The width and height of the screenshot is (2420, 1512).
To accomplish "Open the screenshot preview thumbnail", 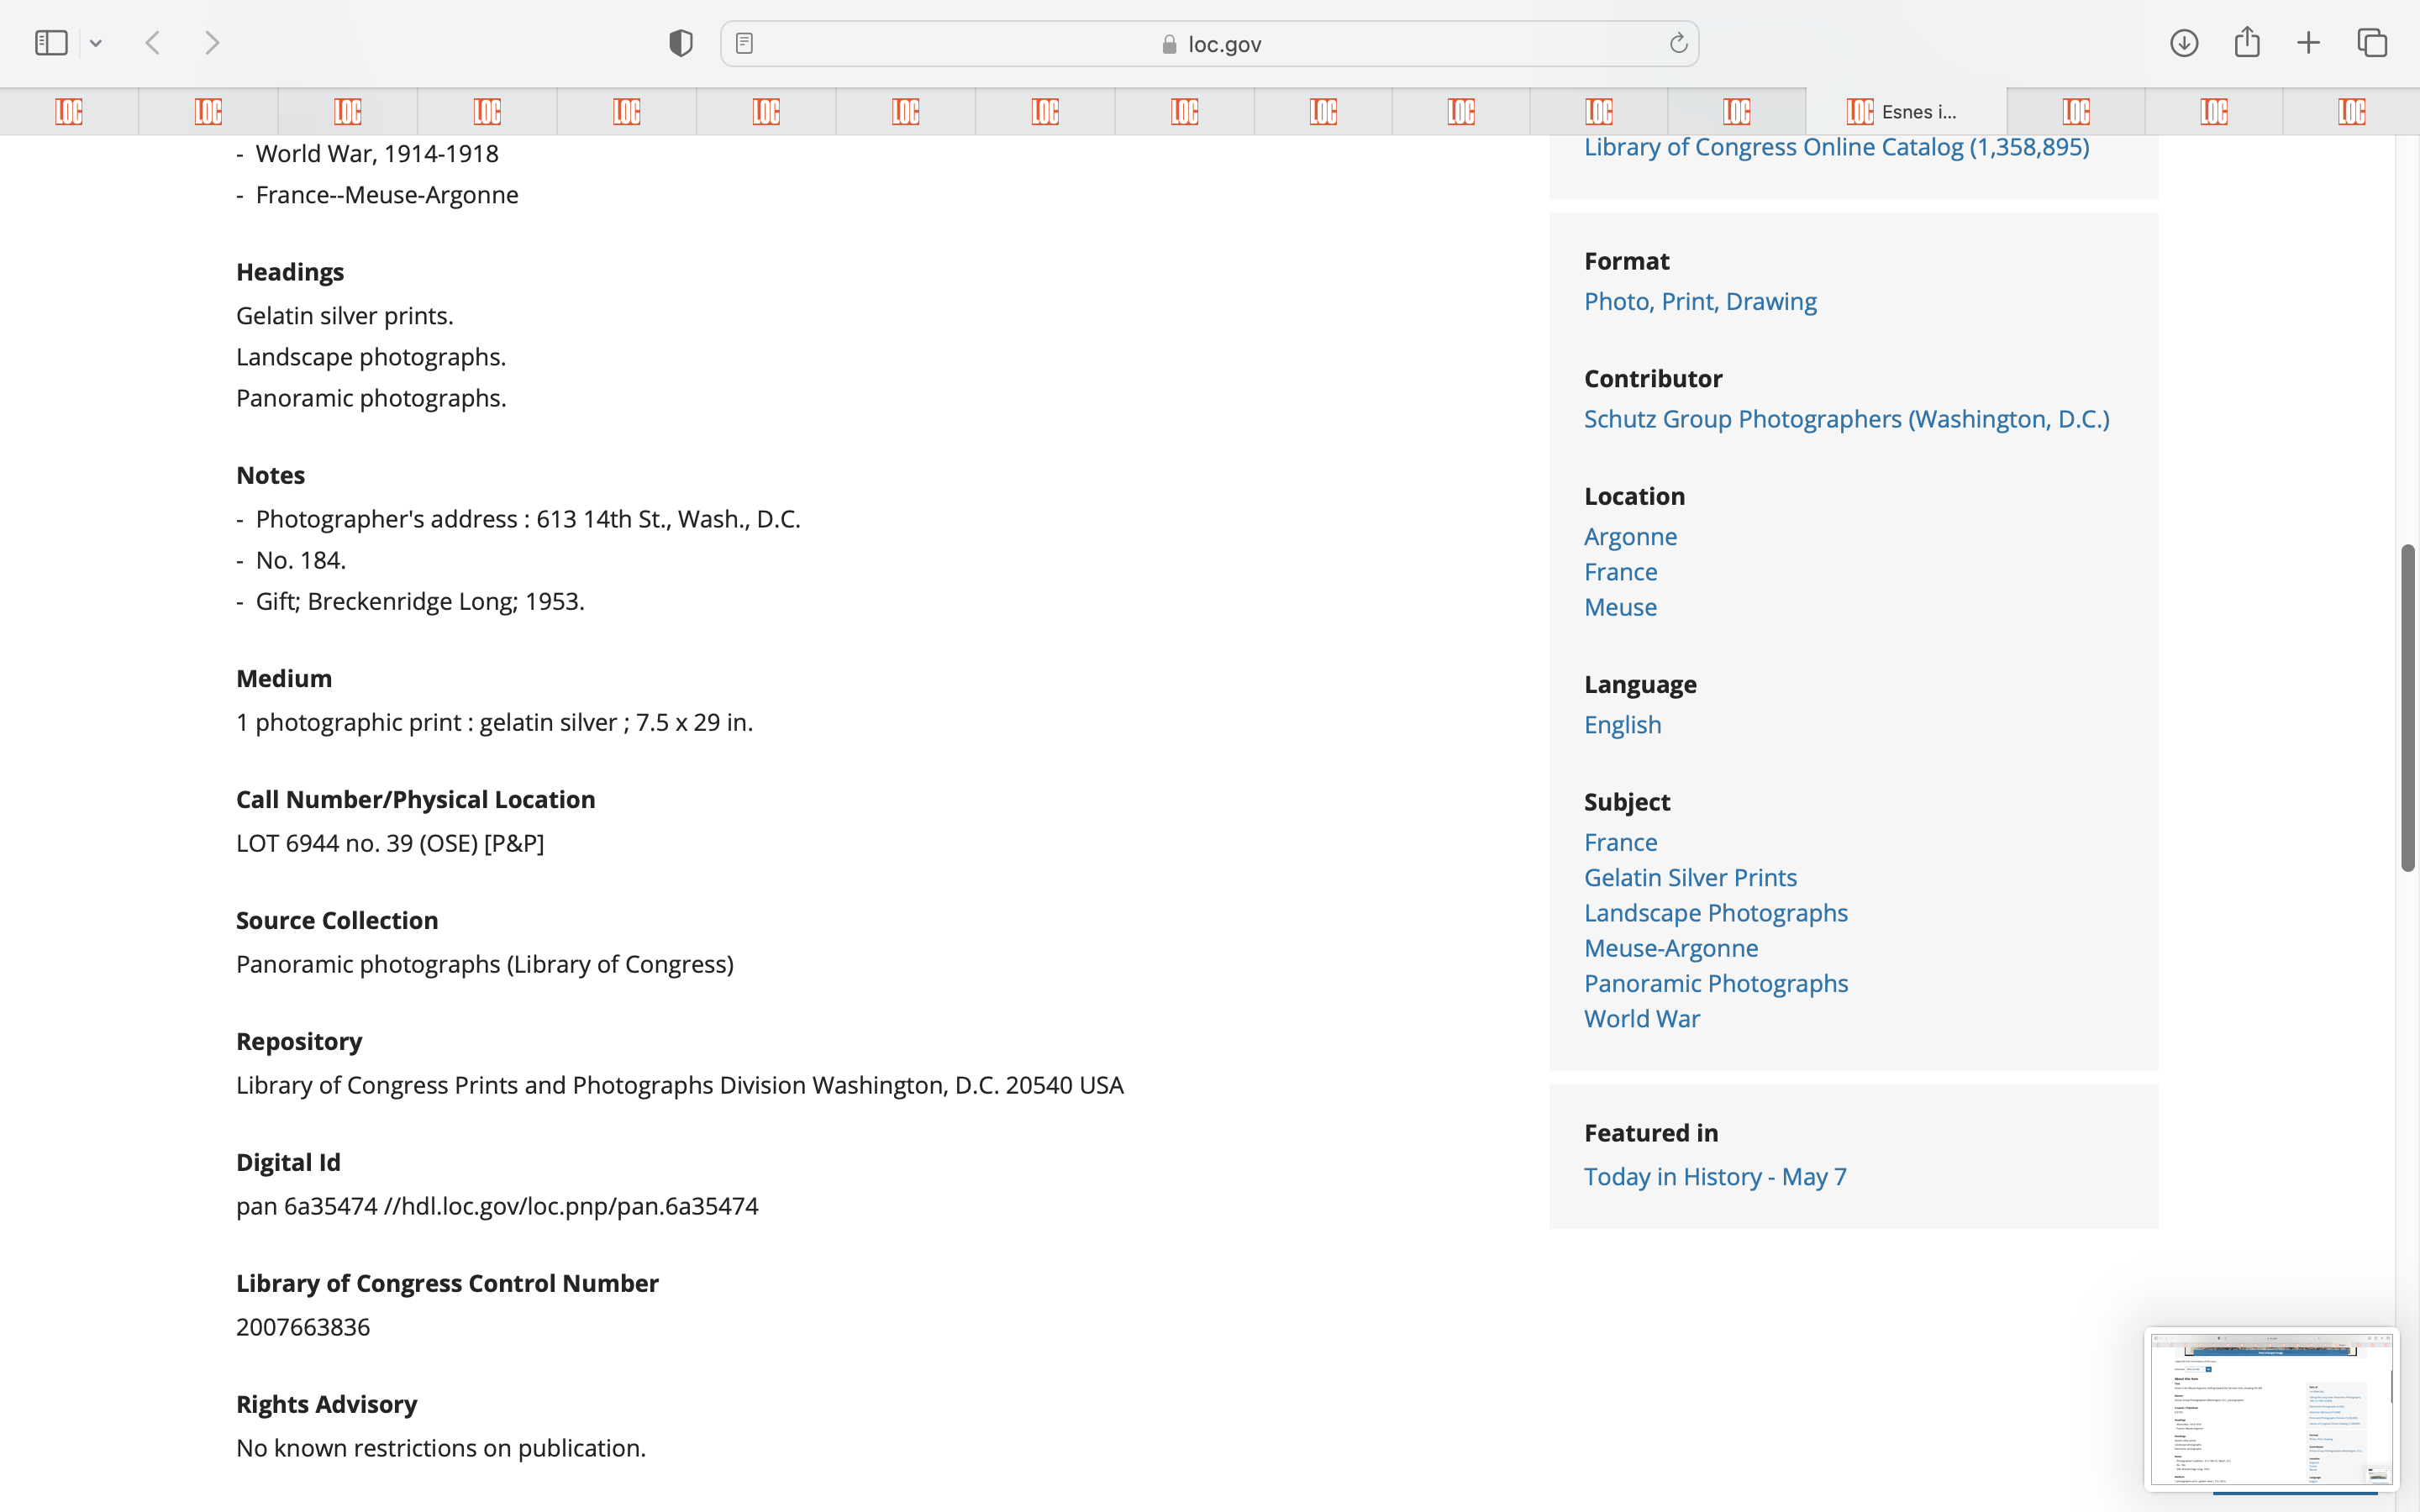I will click(x=2270, y=1407).
